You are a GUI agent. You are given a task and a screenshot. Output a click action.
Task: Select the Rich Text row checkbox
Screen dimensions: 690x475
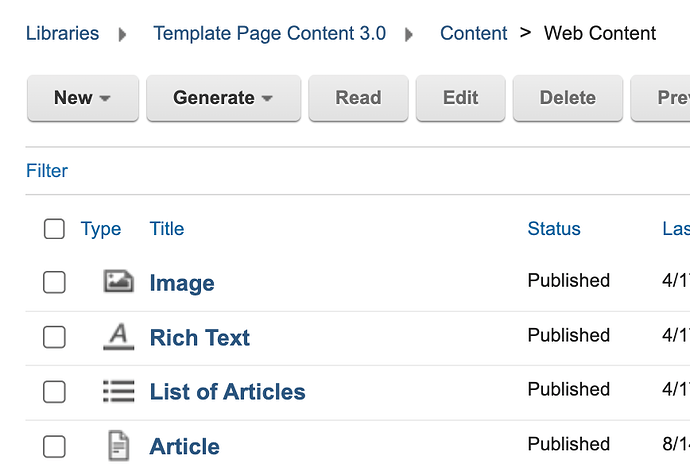pos(54,338)
